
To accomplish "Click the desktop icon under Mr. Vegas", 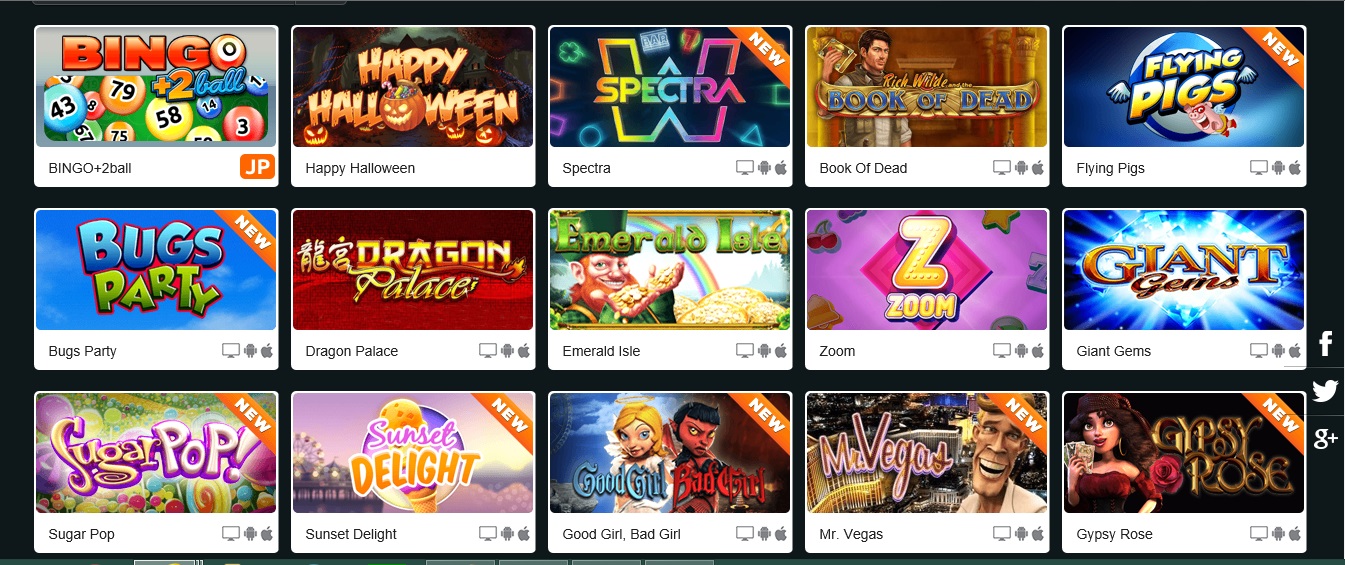I will point(1002,534).
